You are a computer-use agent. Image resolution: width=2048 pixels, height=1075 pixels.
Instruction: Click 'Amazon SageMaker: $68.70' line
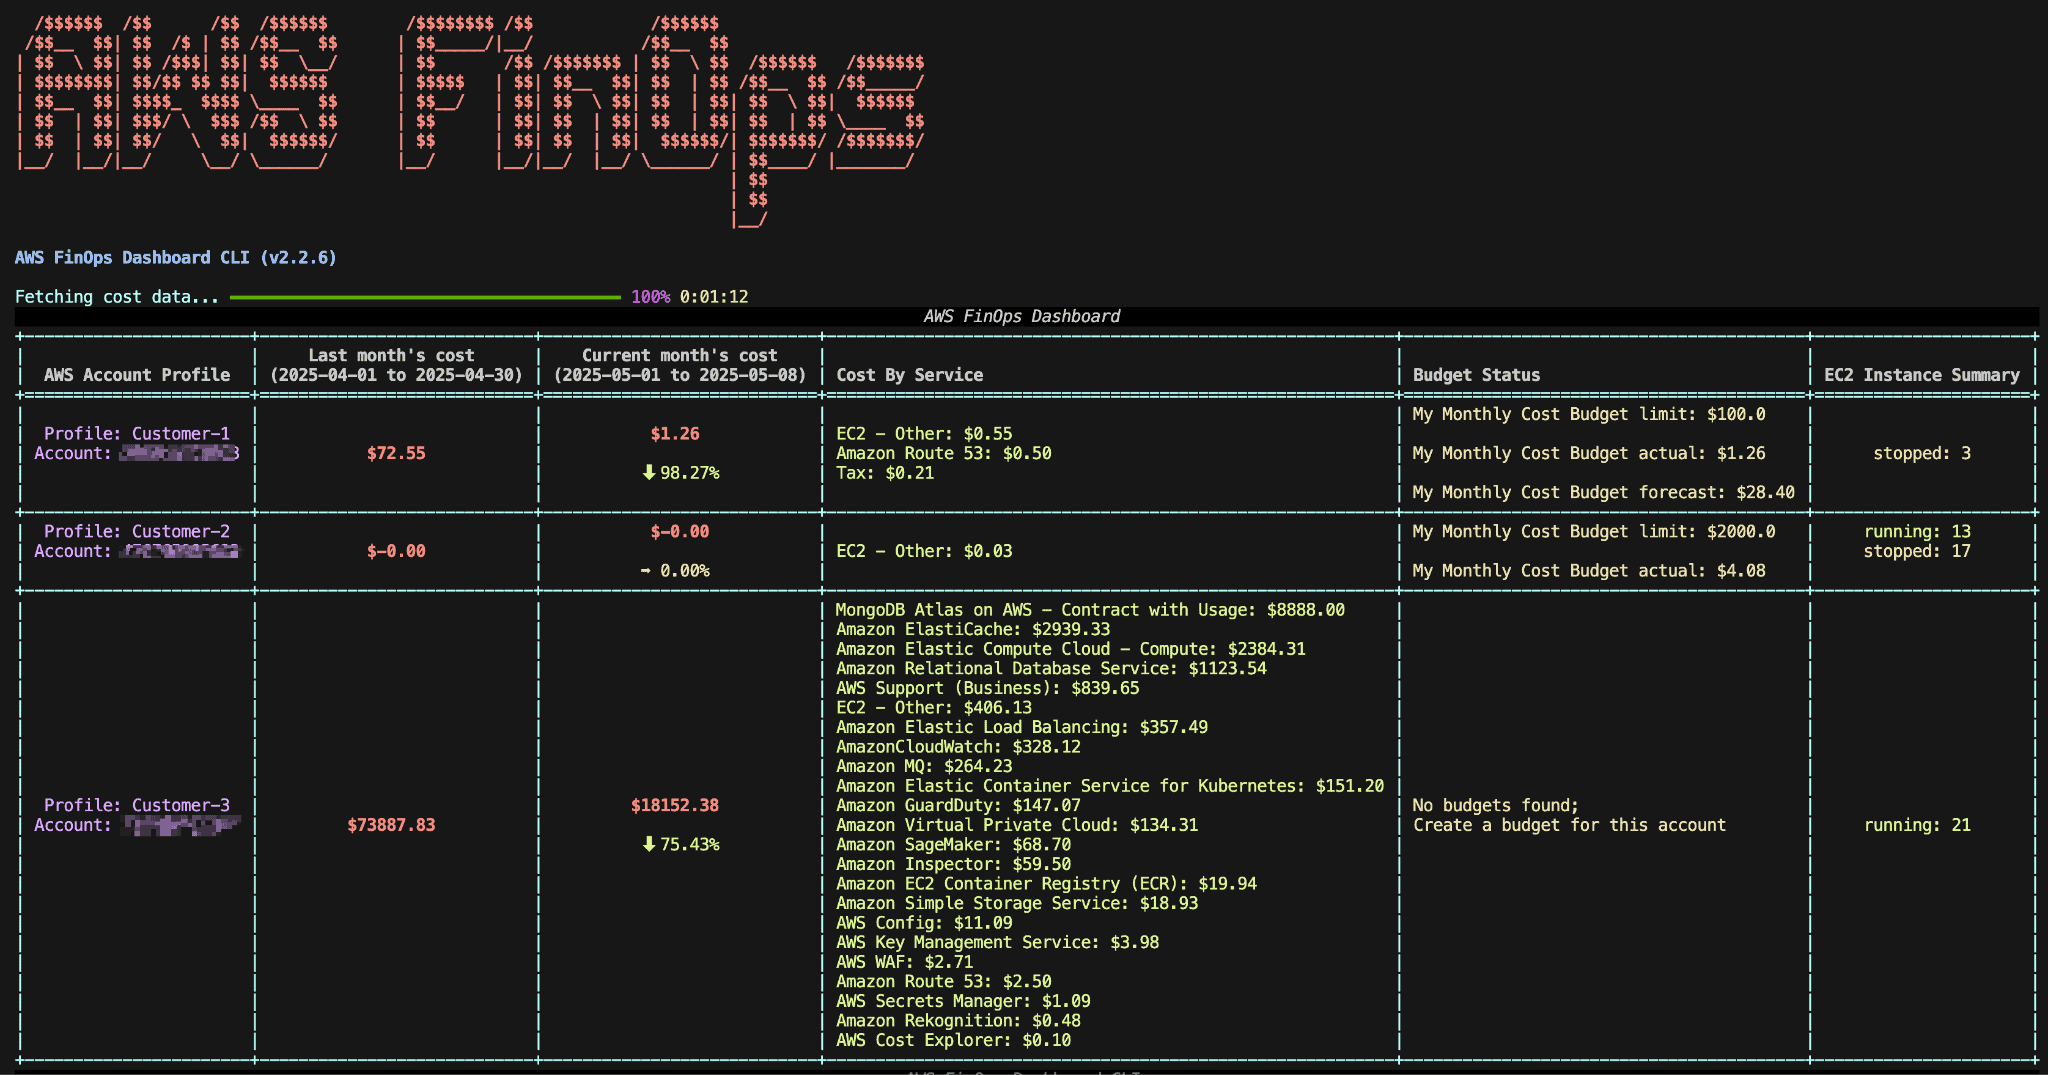(x=953, y=845)
